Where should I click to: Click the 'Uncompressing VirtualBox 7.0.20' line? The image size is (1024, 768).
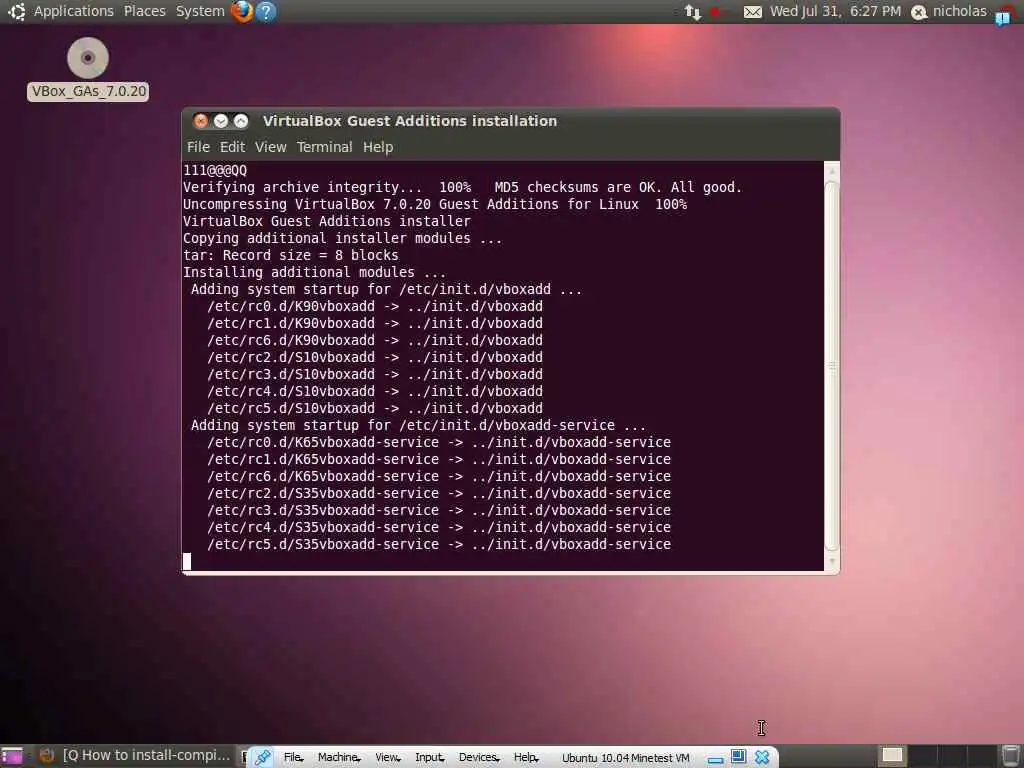[435, 204]
